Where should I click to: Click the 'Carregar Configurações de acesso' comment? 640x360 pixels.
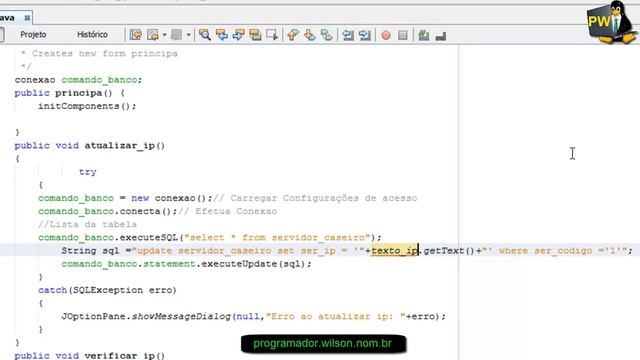(x=324, y=198)
